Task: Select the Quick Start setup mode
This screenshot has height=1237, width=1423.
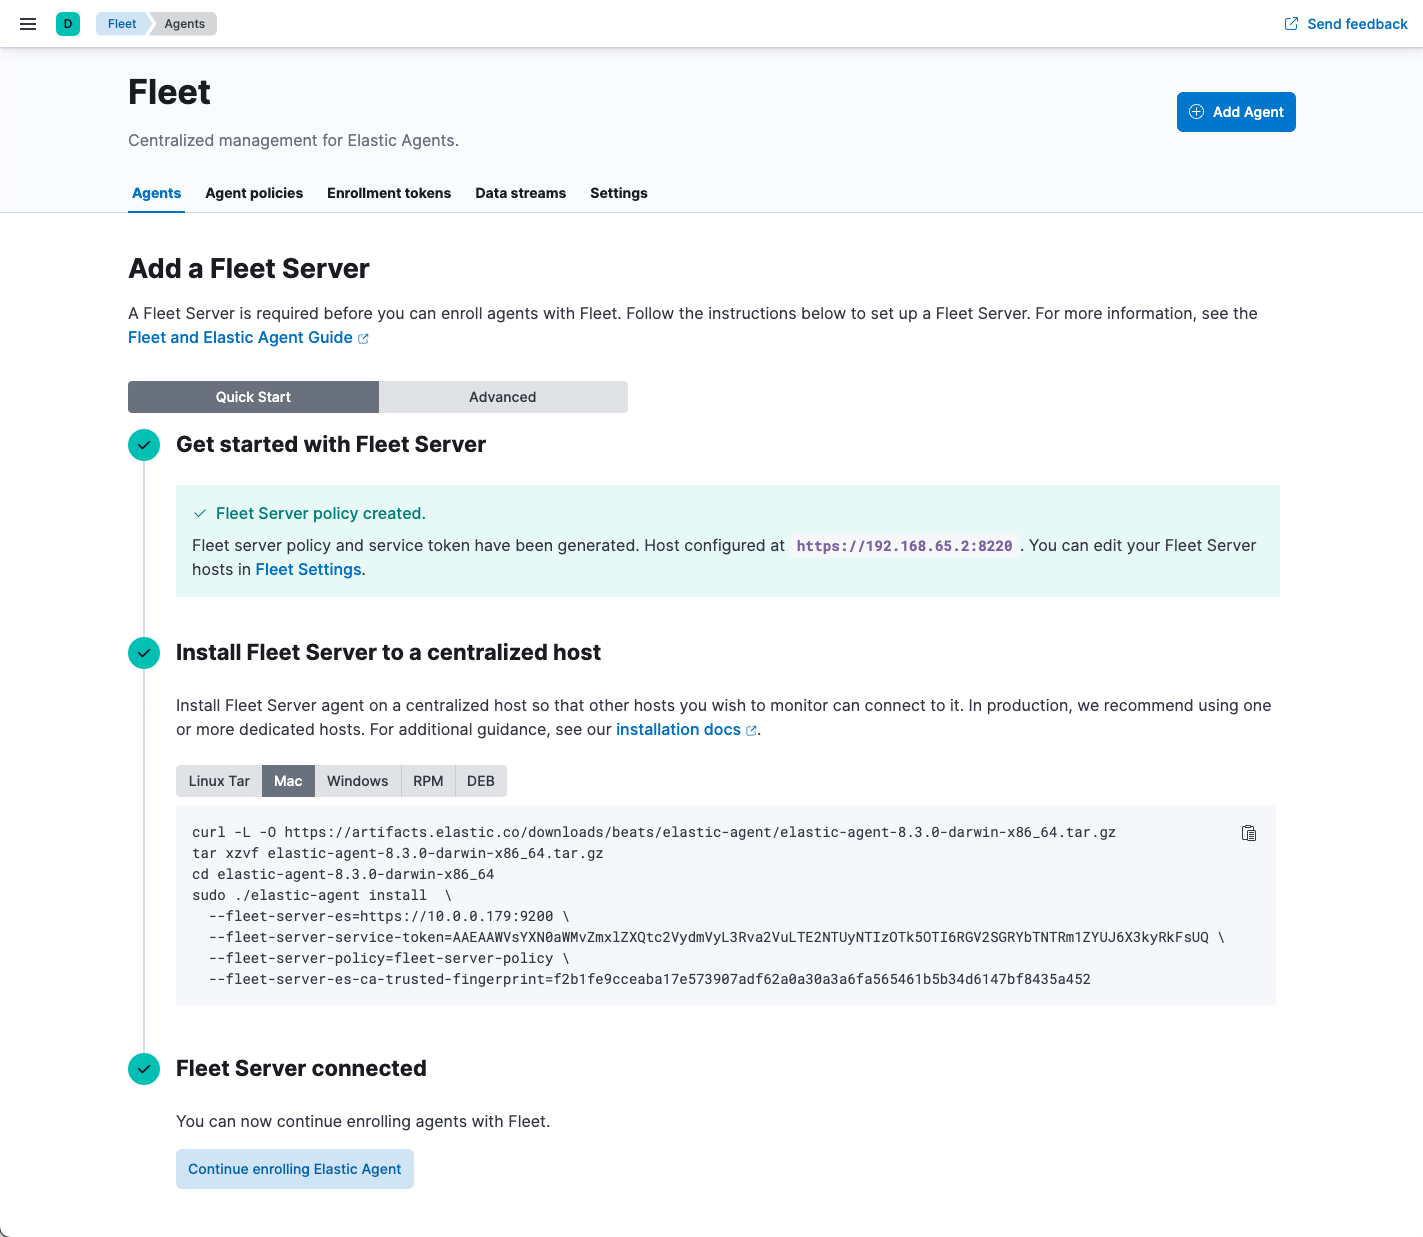Action: (252, 397)
